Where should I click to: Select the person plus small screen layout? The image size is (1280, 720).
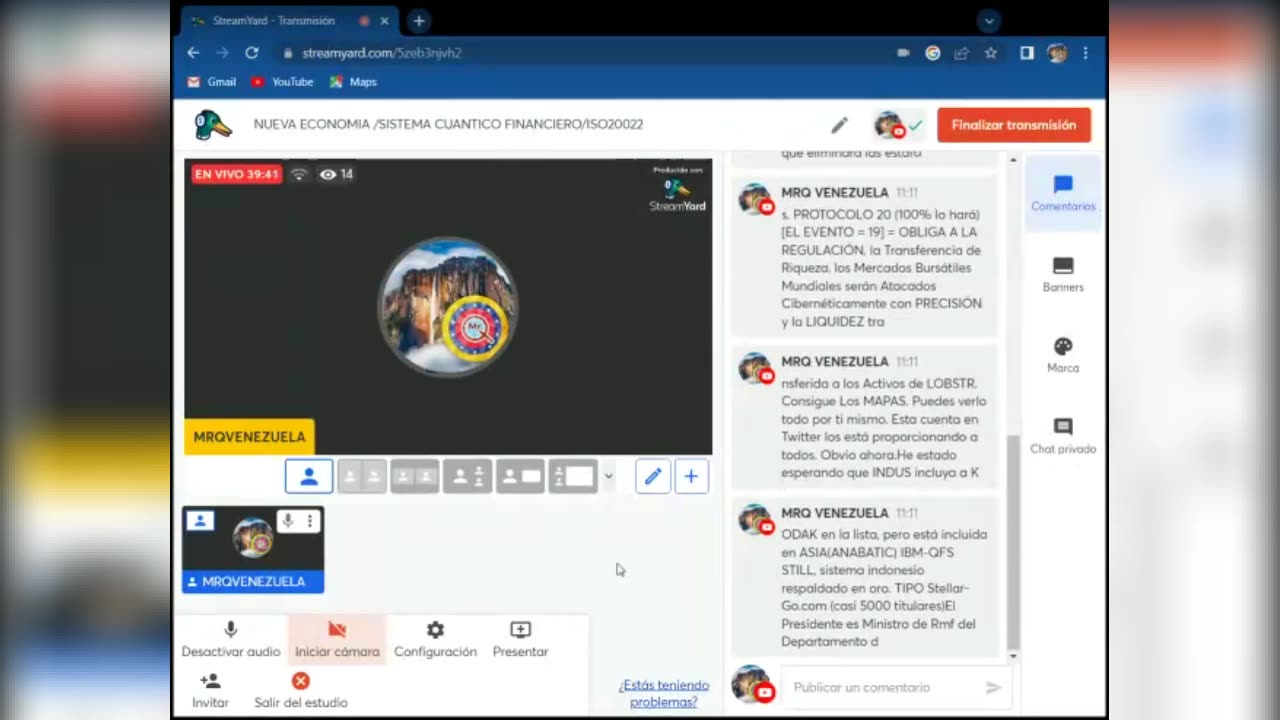coord(520,476)
